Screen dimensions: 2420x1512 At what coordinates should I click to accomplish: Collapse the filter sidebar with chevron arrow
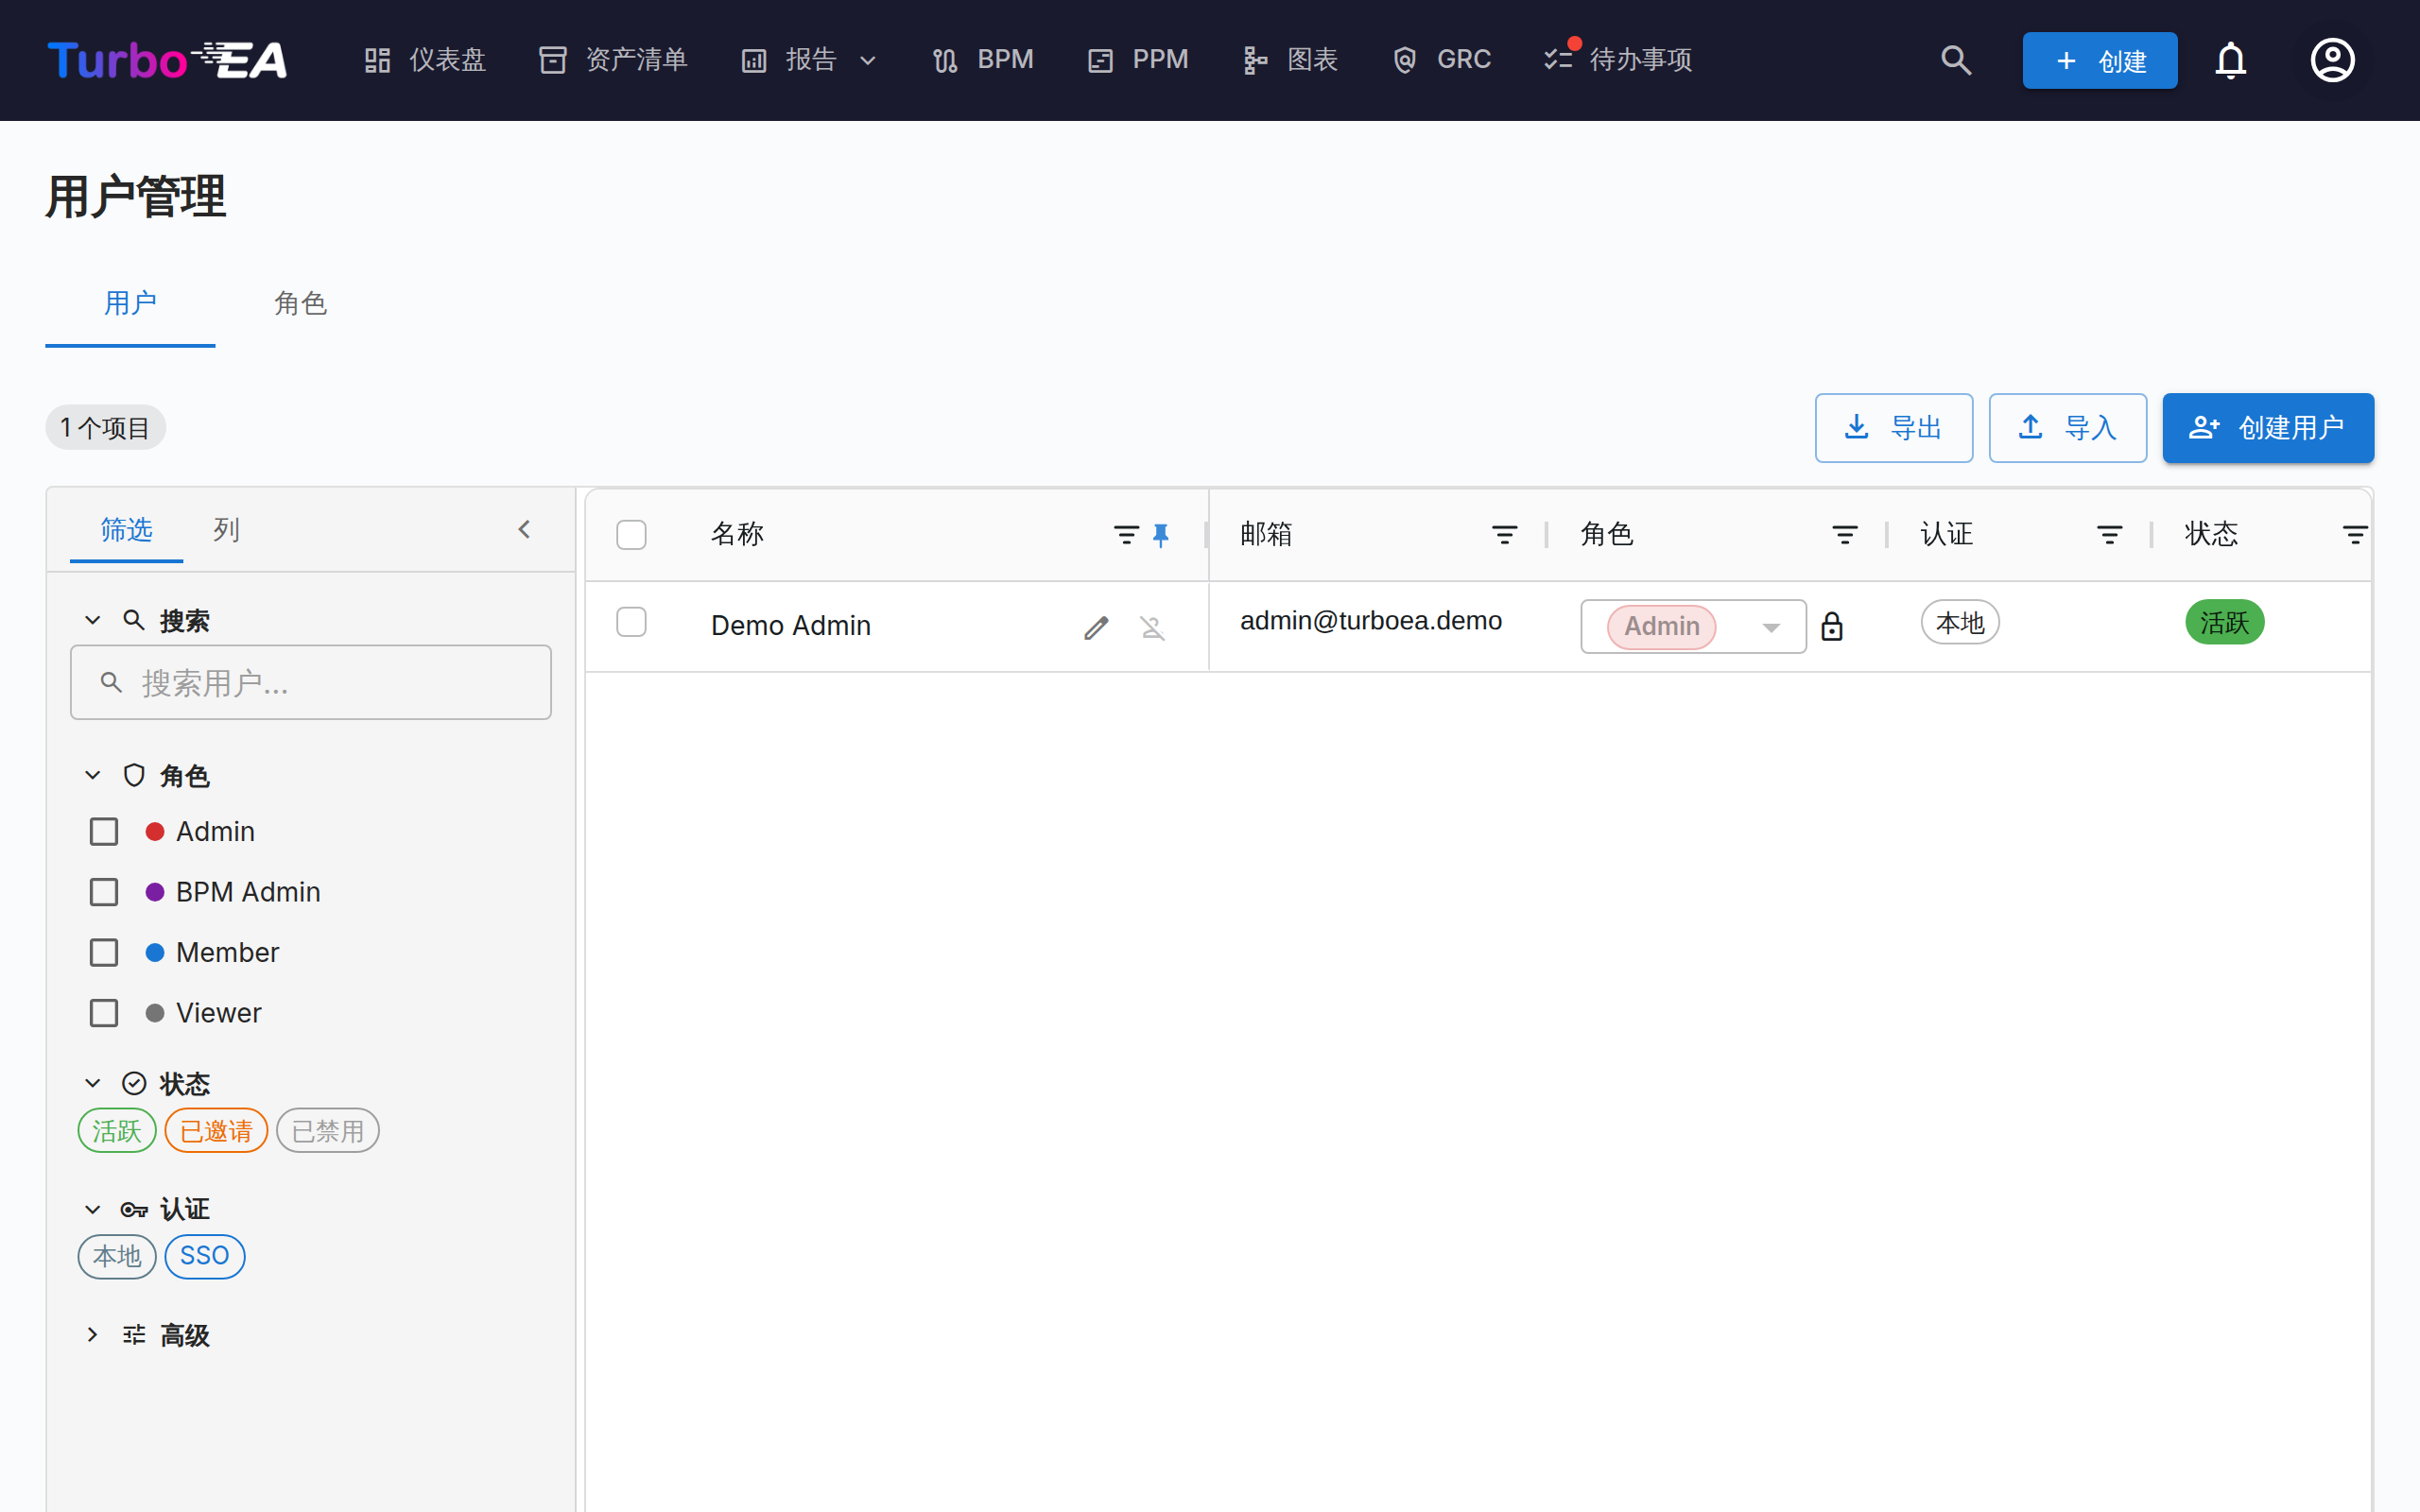point(524,529)
